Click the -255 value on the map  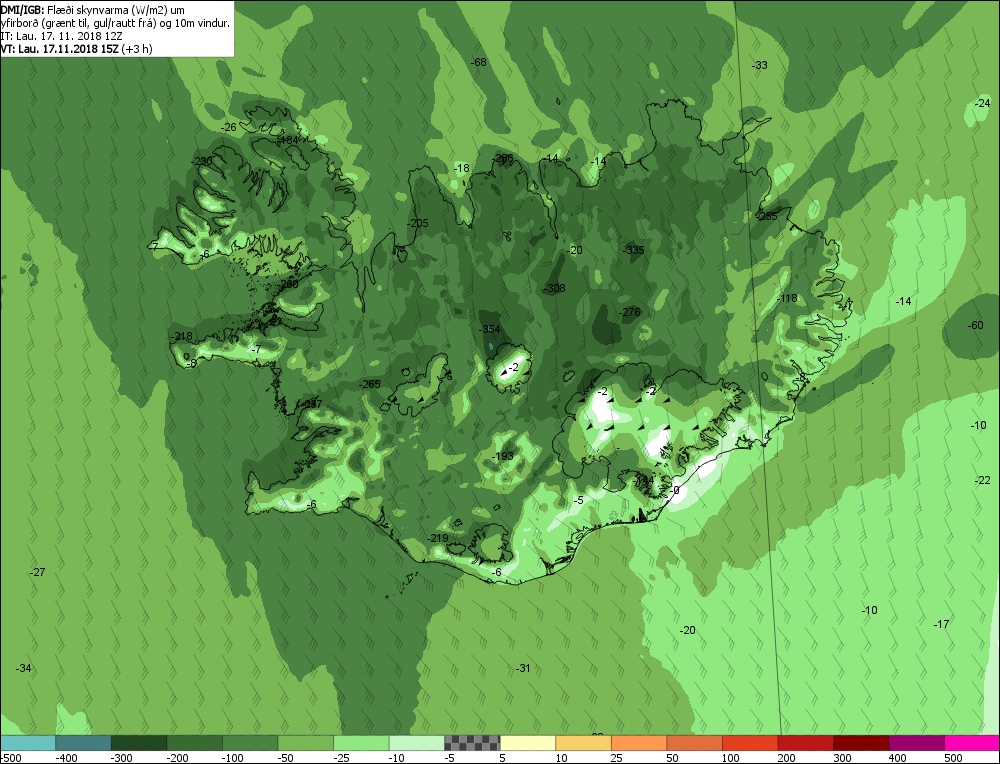[x=767, y=216]
